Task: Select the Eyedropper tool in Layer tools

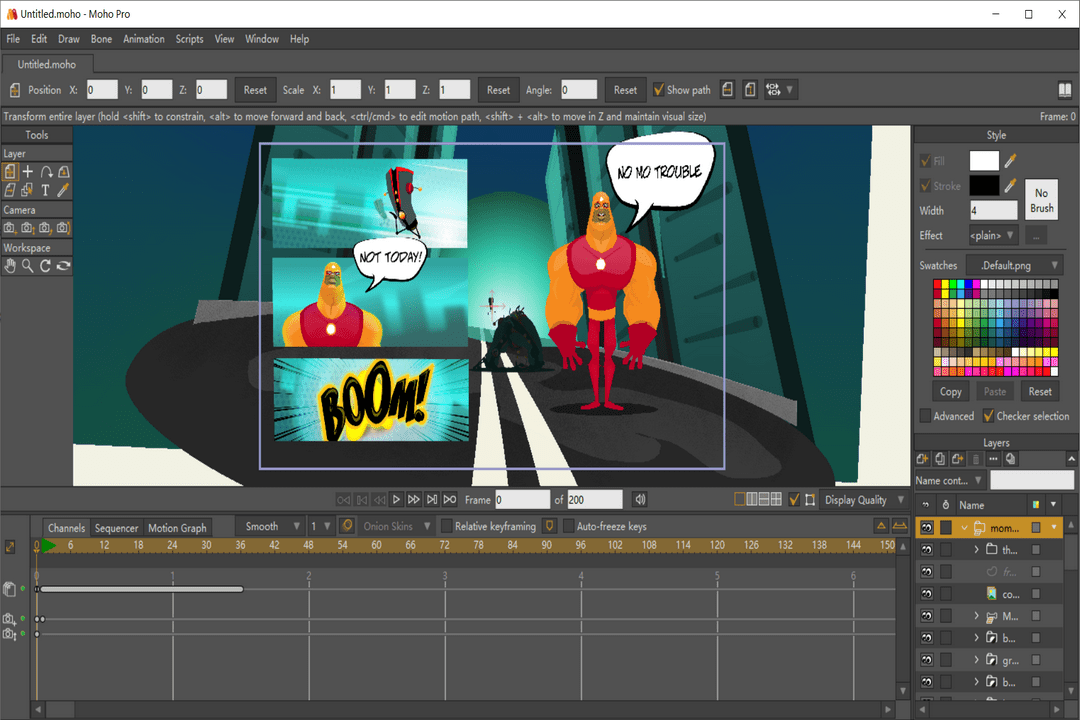Action: (x=64, y=190)
